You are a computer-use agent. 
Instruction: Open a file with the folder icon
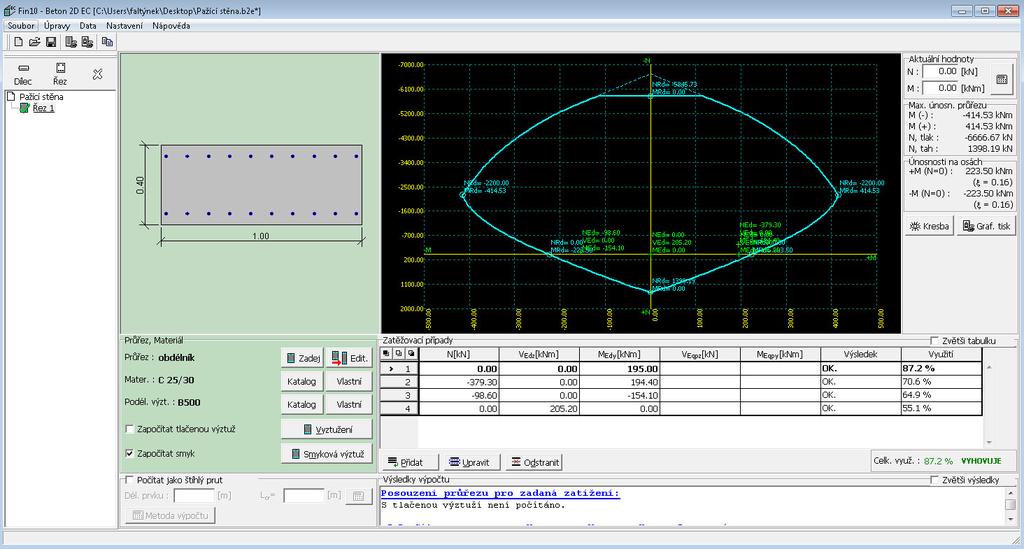click(35, 42)
